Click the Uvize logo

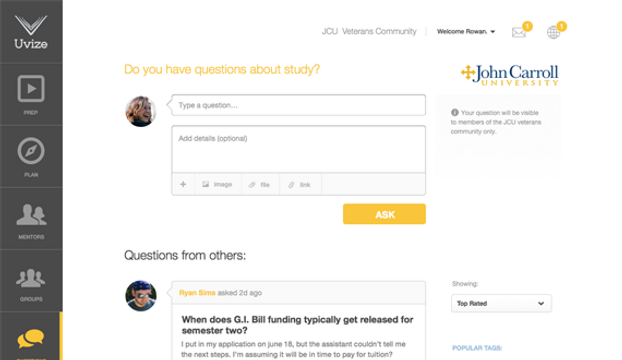coord(31,32)
